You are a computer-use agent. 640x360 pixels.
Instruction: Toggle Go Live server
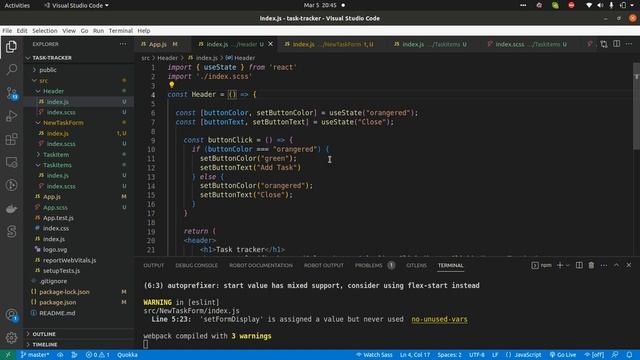pyautogui.click(x=562, y=355)
